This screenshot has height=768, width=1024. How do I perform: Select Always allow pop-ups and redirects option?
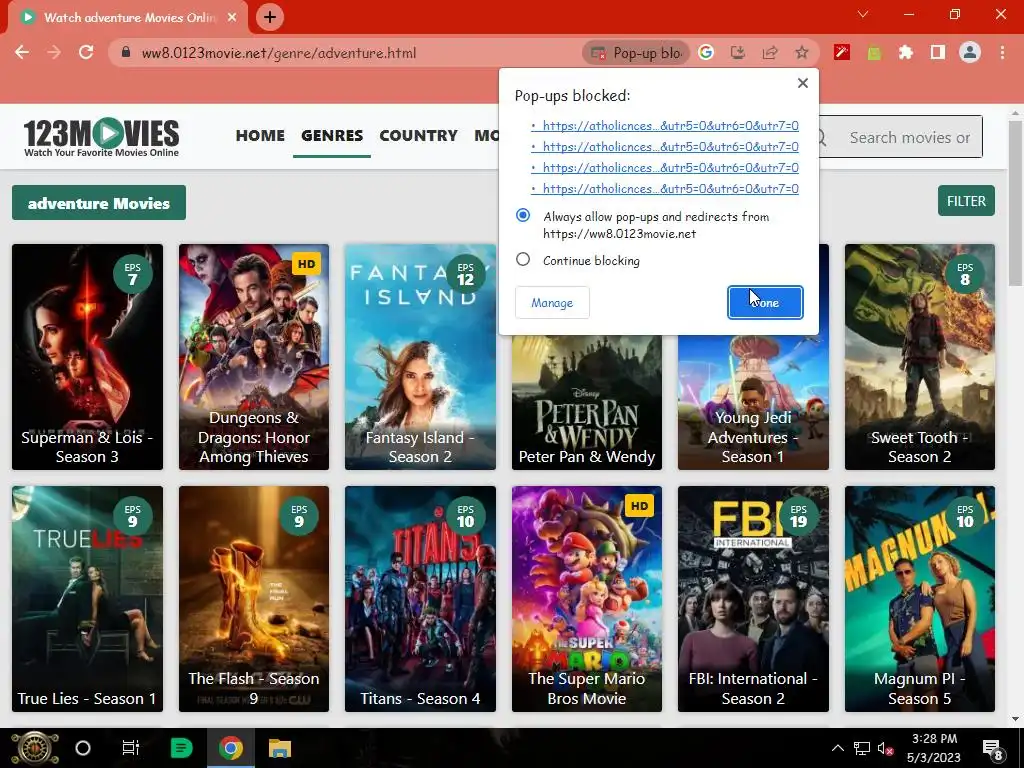pos(523,216)
